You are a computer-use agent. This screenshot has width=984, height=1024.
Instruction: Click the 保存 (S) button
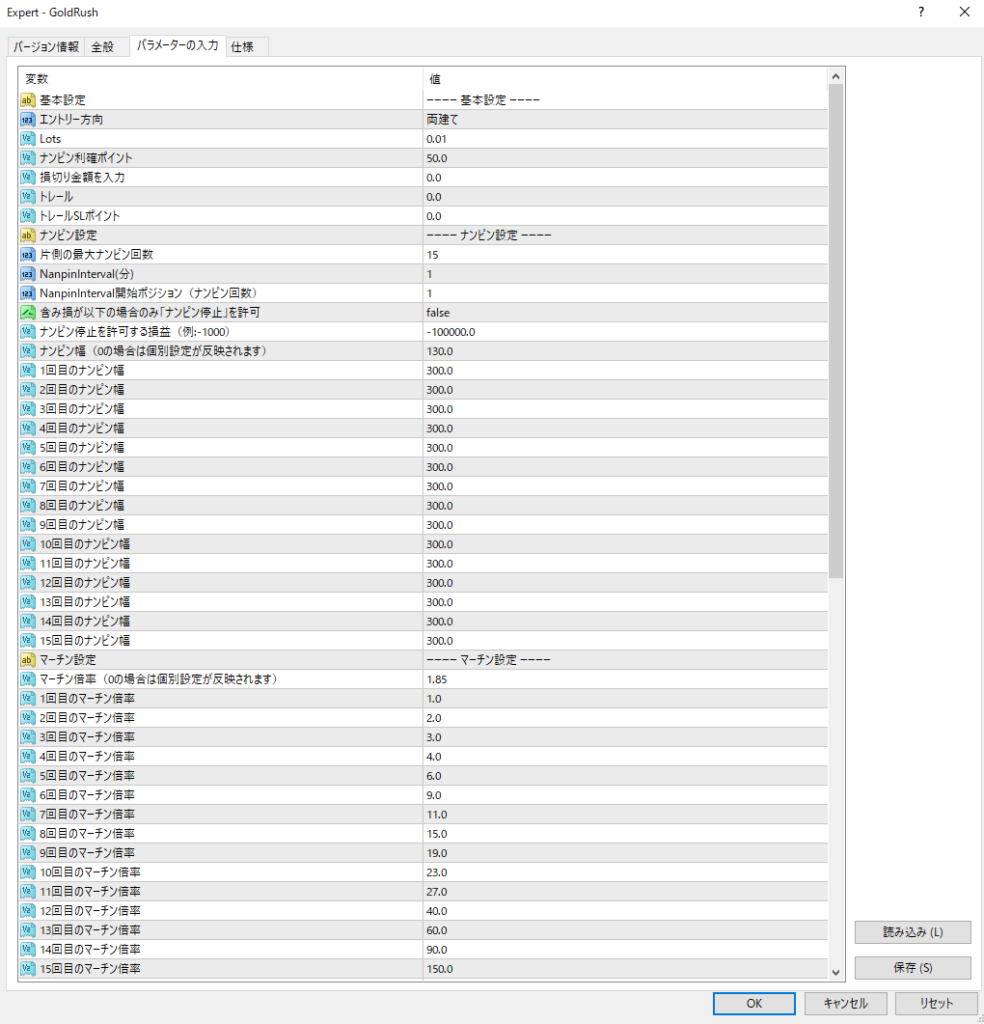tap(912, 968)
